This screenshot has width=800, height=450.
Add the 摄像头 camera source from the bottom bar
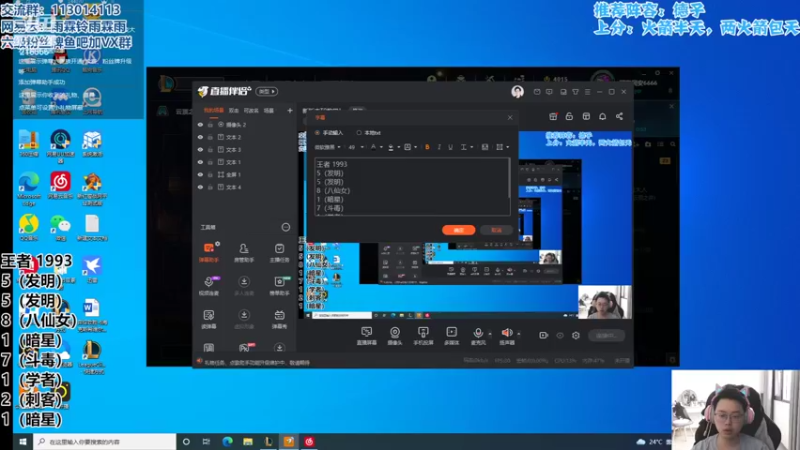[x=394, y=336]
